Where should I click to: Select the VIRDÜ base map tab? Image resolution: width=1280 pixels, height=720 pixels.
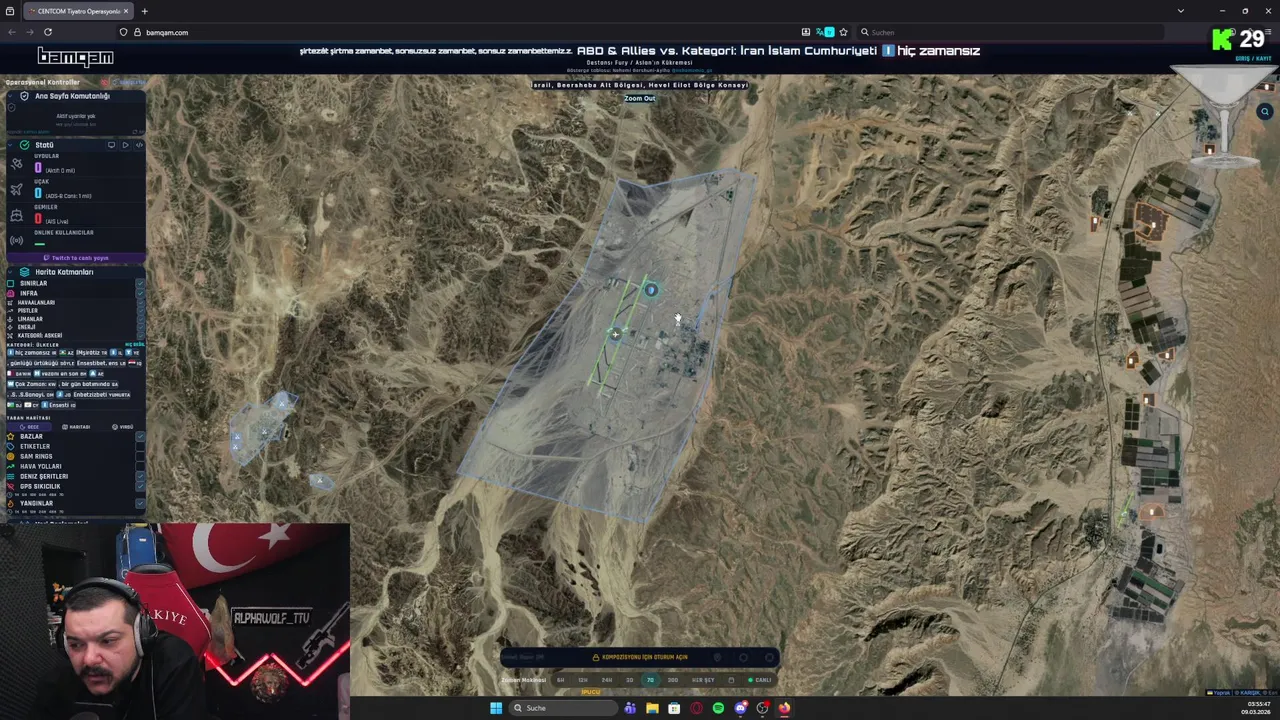pos(123,427)
